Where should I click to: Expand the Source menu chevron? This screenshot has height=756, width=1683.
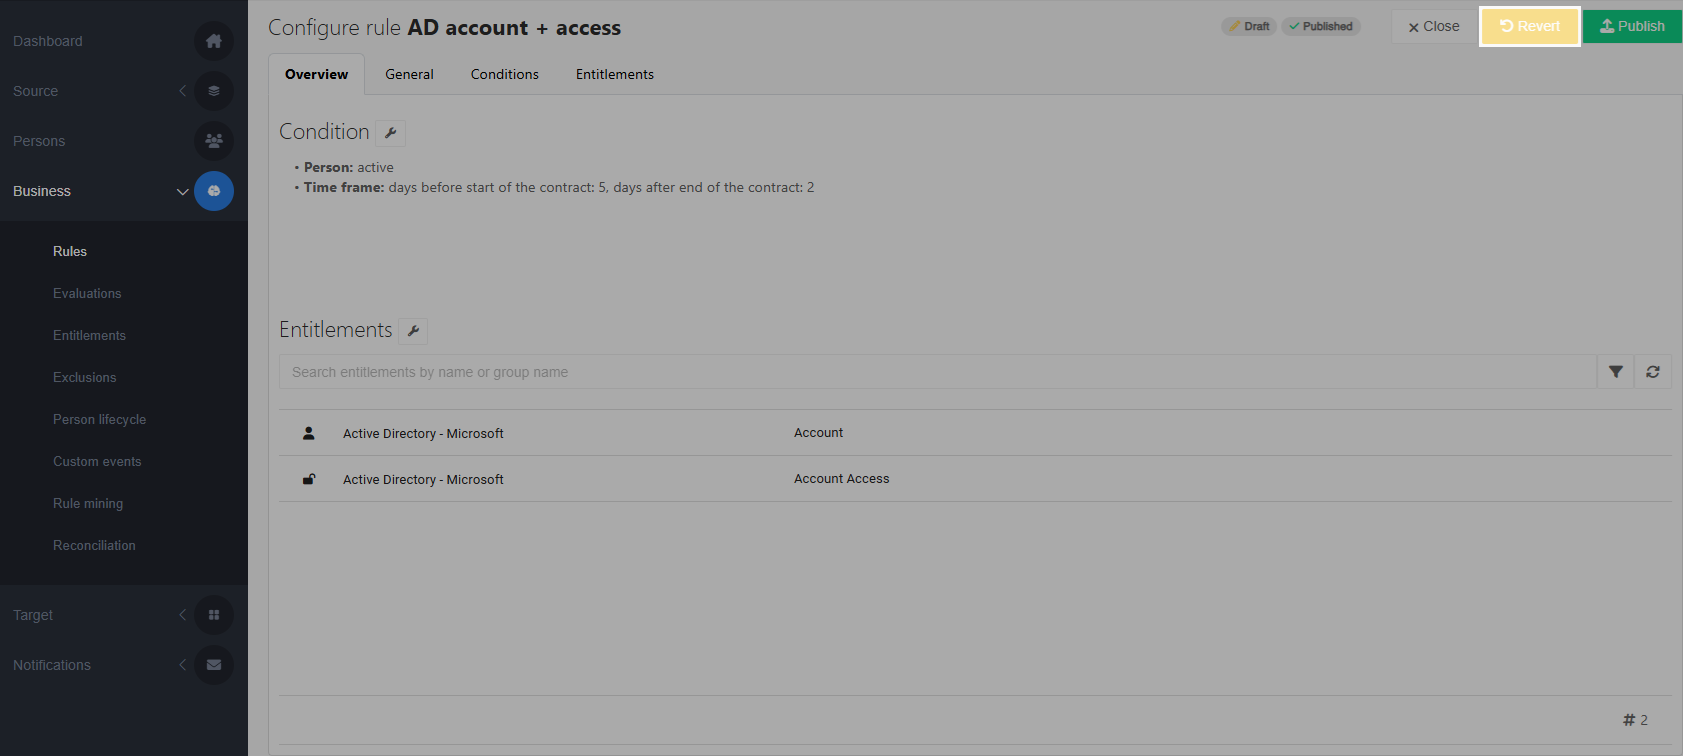point(182,91)
